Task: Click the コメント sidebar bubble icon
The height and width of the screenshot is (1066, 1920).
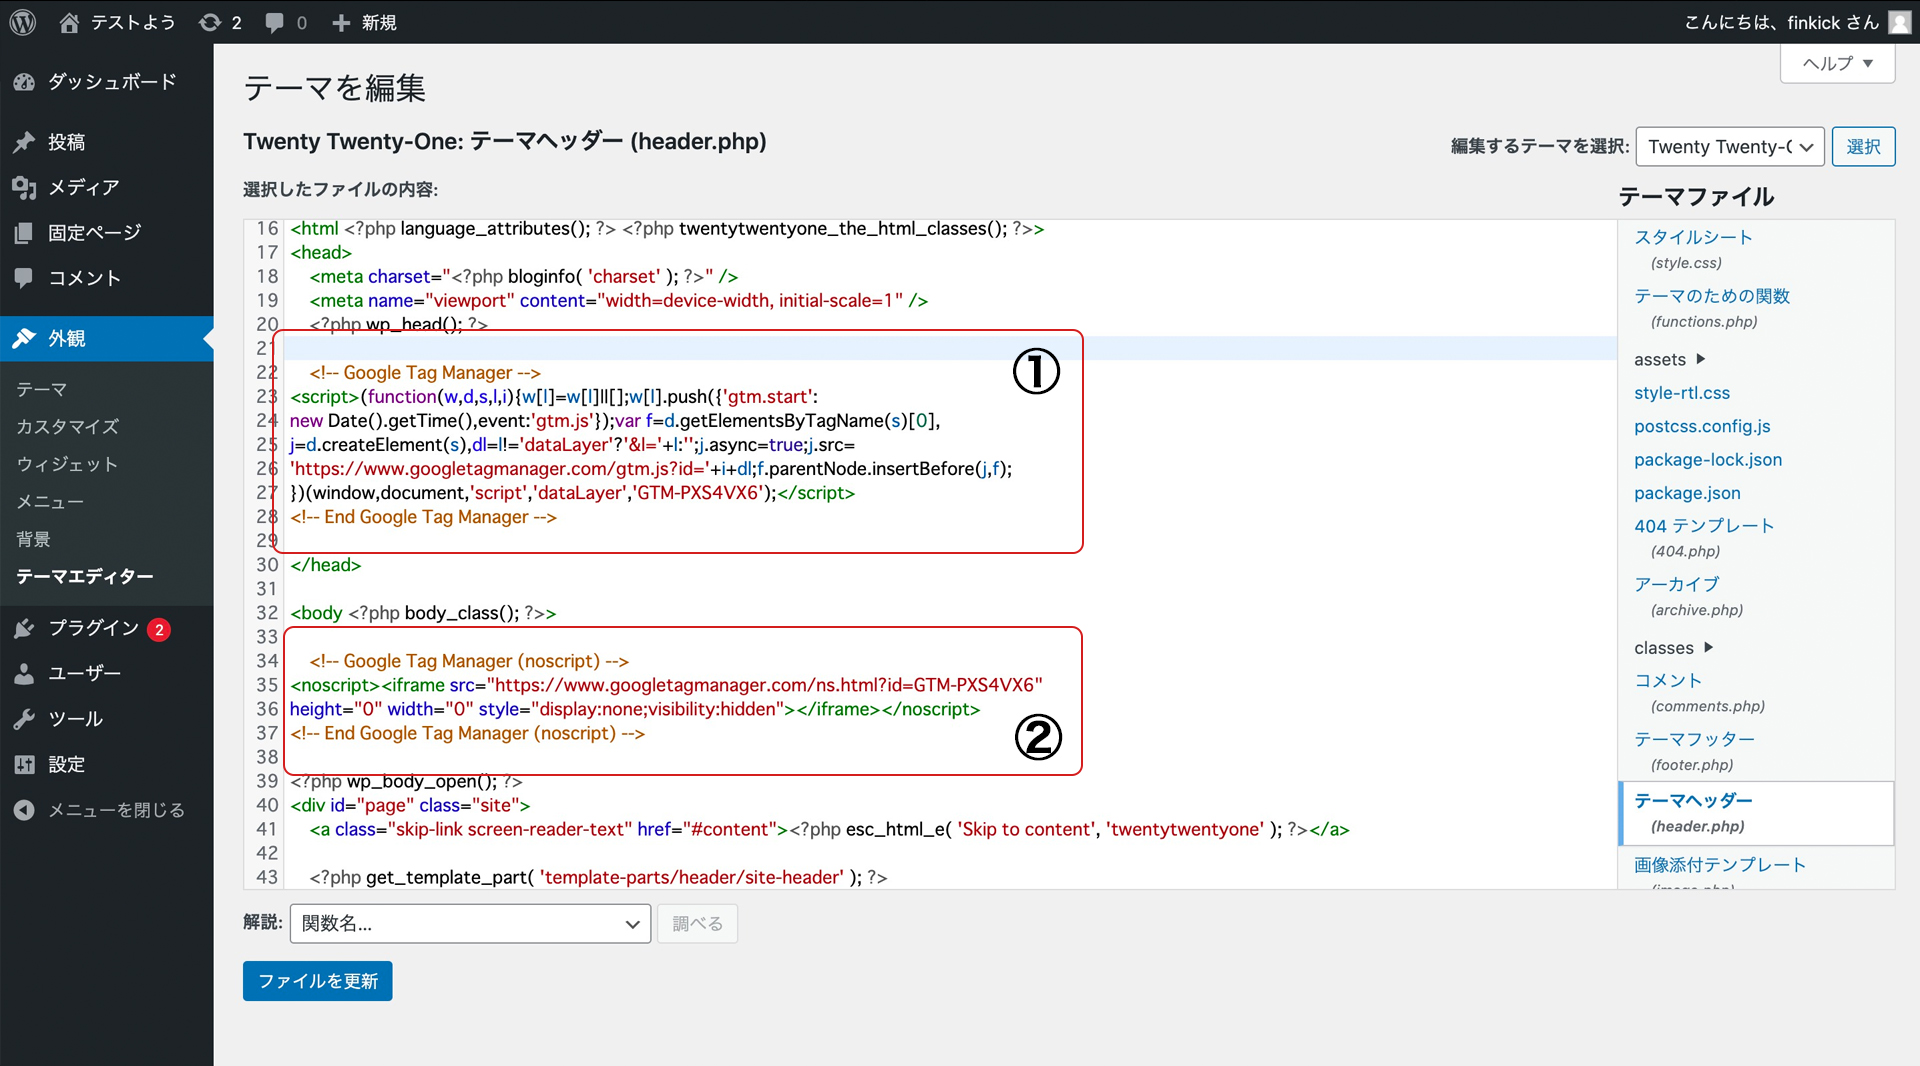Action: 25,278
